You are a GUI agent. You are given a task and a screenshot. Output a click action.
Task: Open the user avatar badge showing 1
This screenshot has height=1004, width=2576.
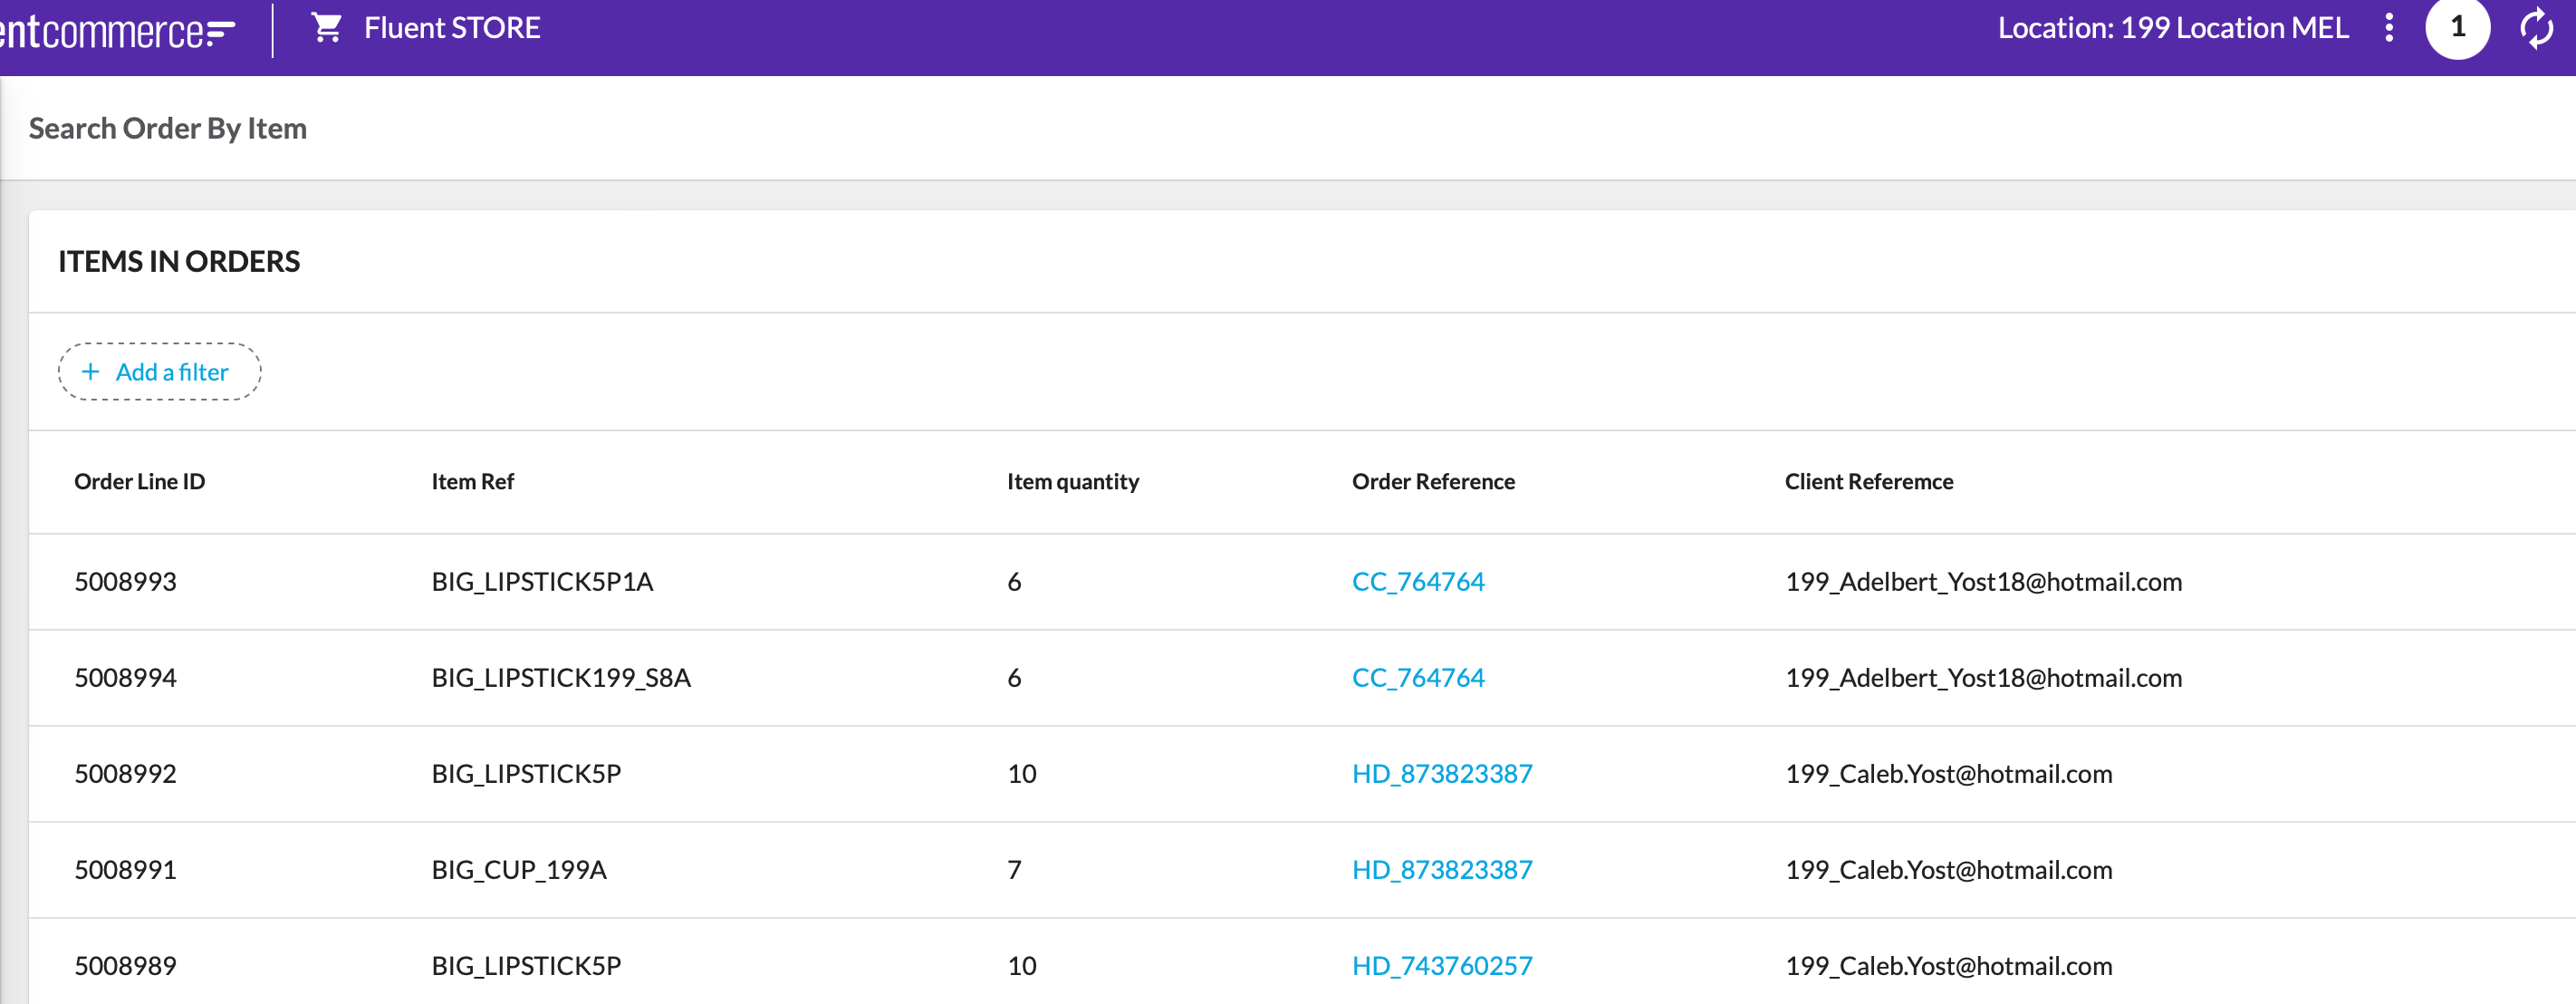click(2456, 28)
